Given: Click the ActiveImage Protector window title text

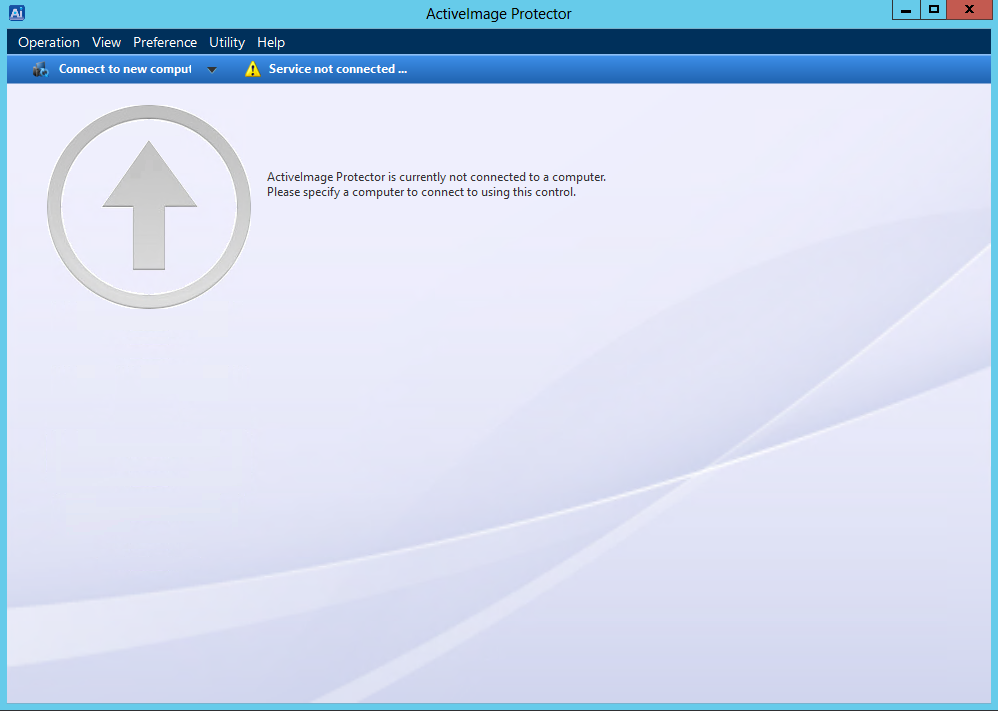Looking at the screenshot, I should 499,14.
